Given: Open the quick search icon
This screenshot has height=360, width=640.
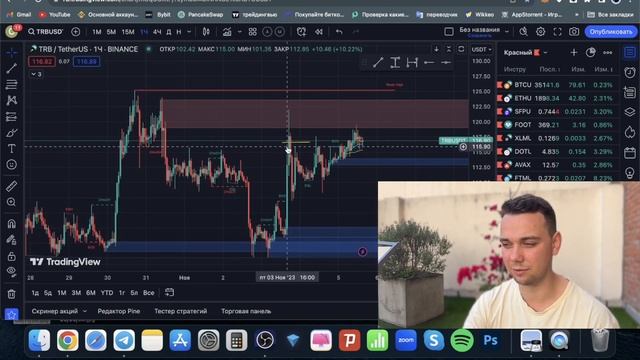Looking at the screenshot, I should [x=523, y=32].
